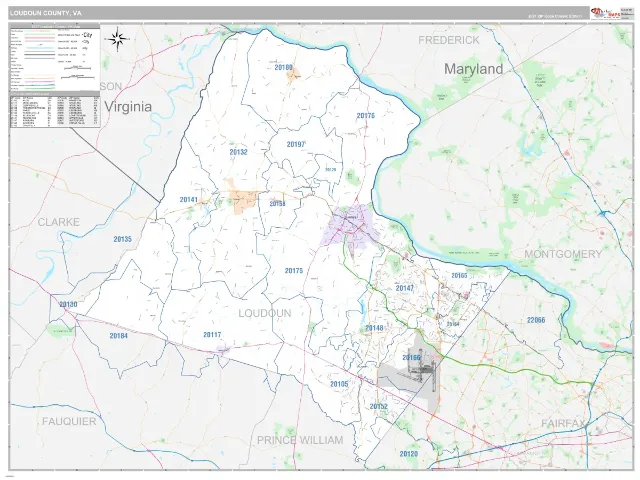
Task: Select ZIP code label 20117
Action: pyautogui.click(x=212, y=335)
